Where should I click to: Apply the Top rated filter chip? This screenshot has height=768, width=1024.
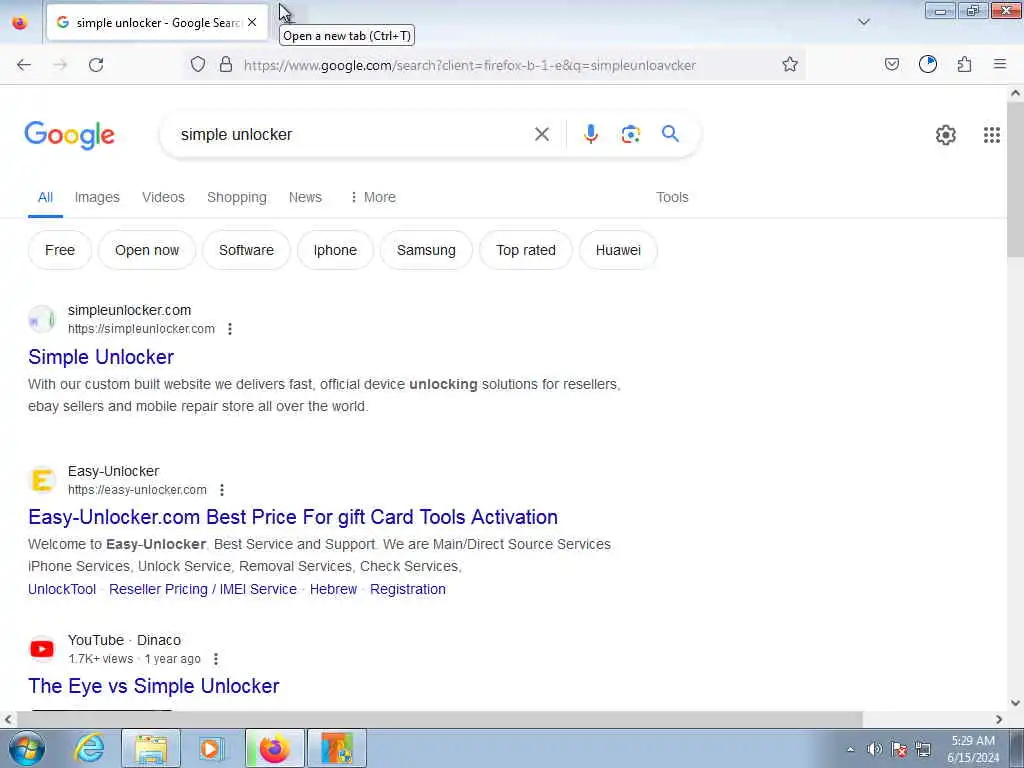click(x=526, y=250)
